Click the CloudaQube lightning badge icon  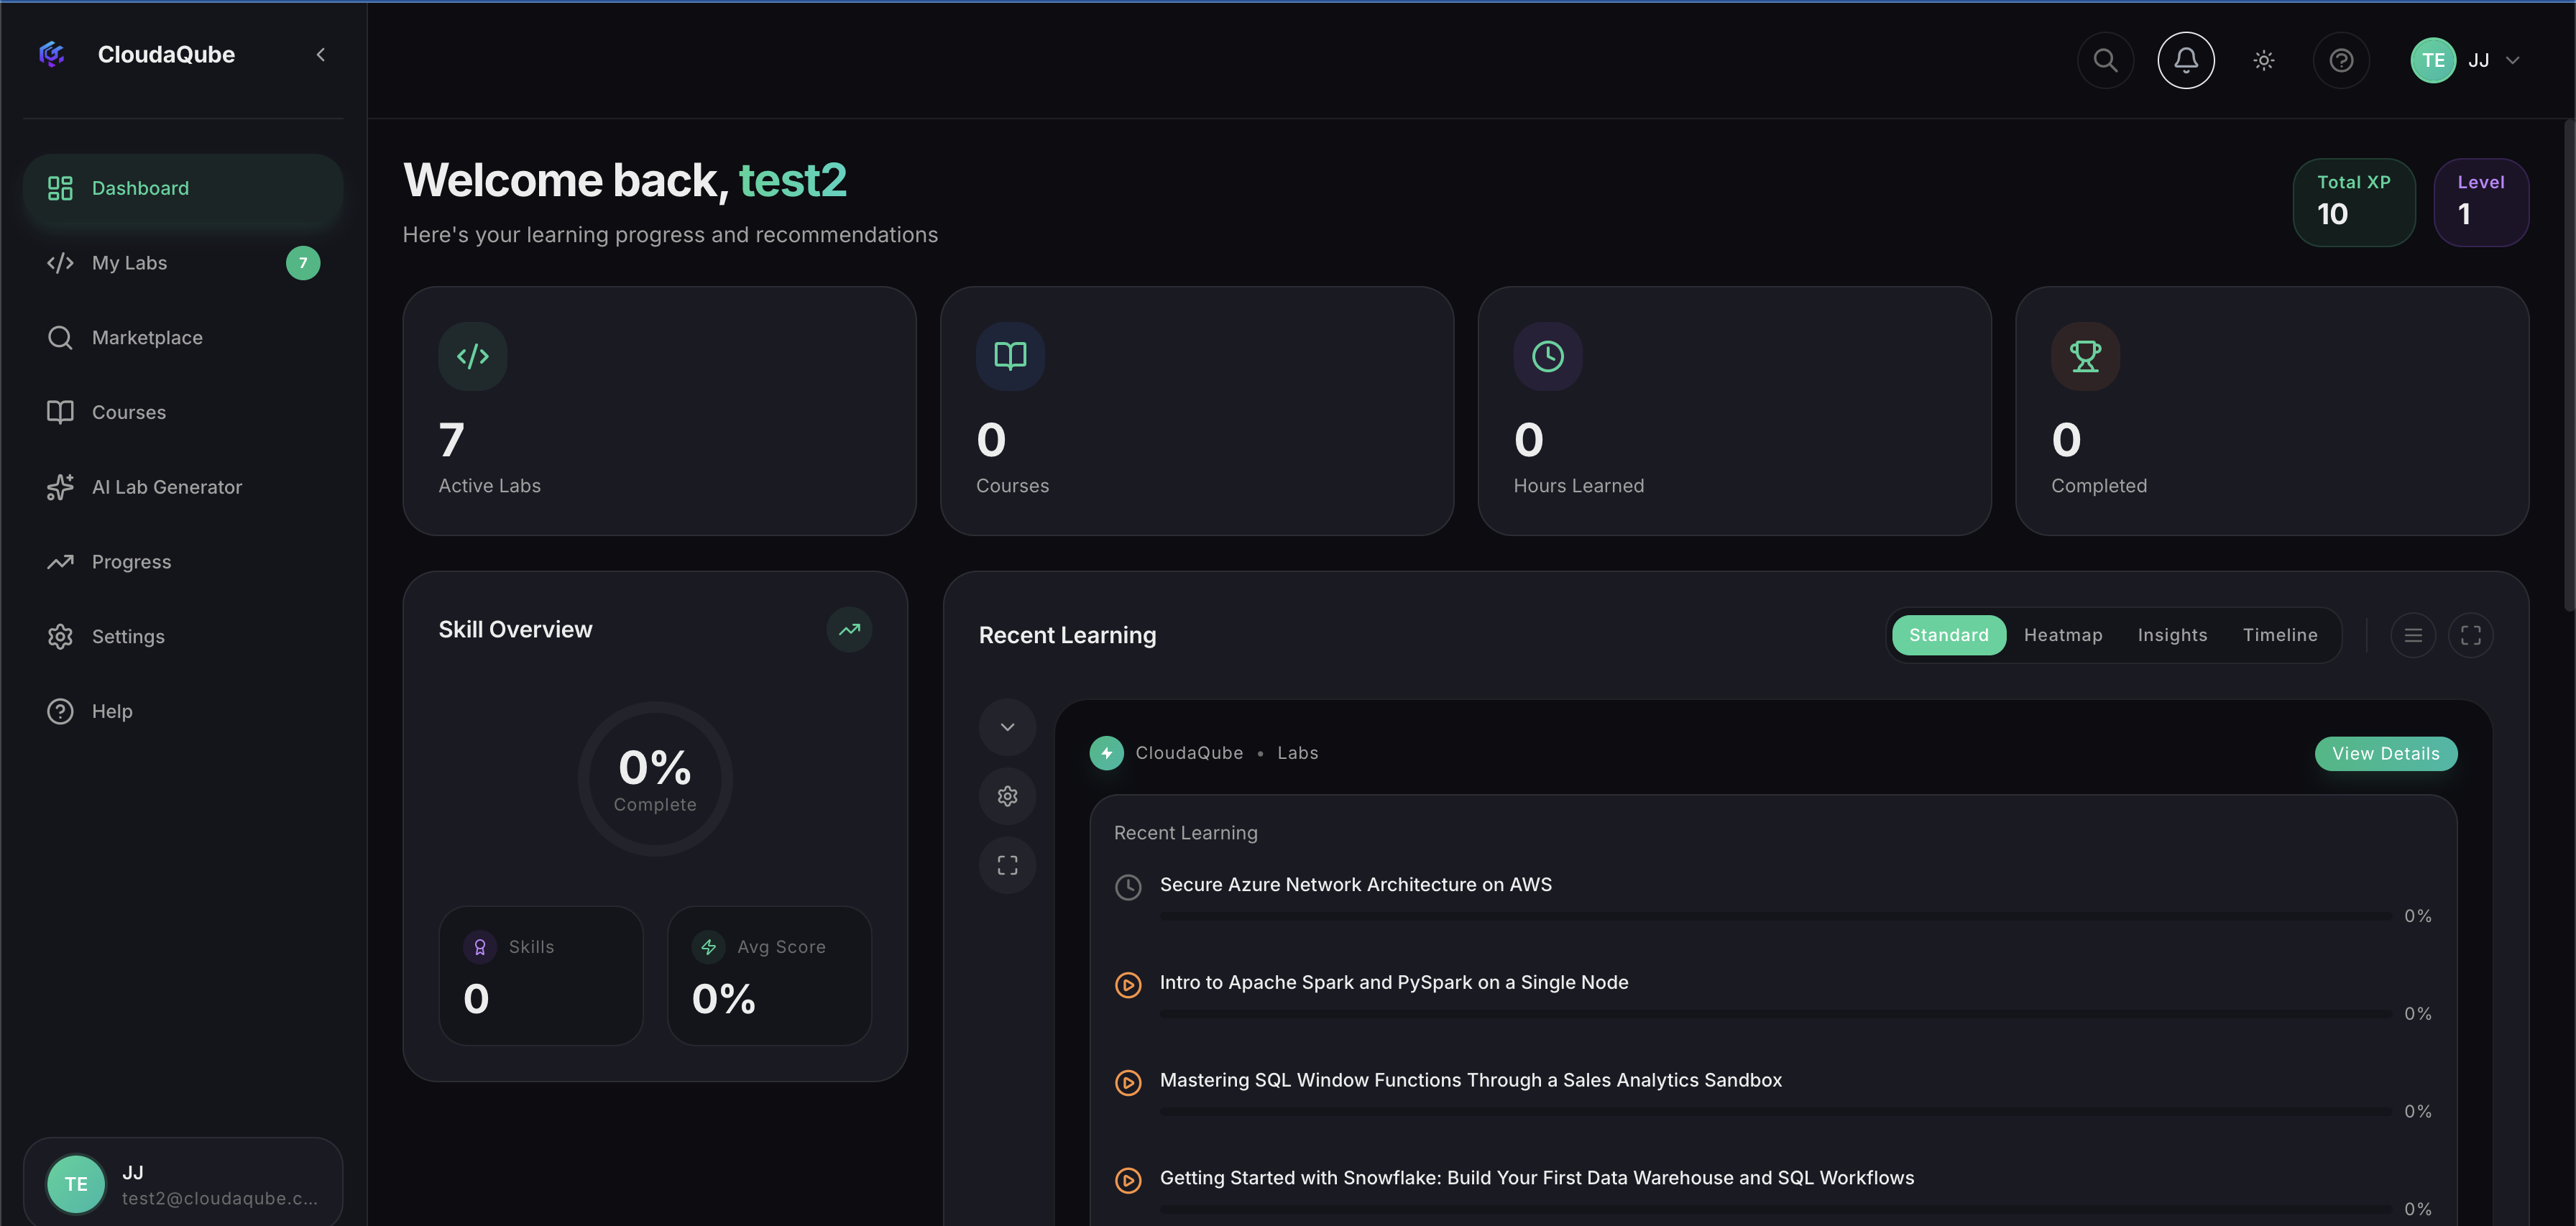pyautogui.click(x=1106, y=753)
